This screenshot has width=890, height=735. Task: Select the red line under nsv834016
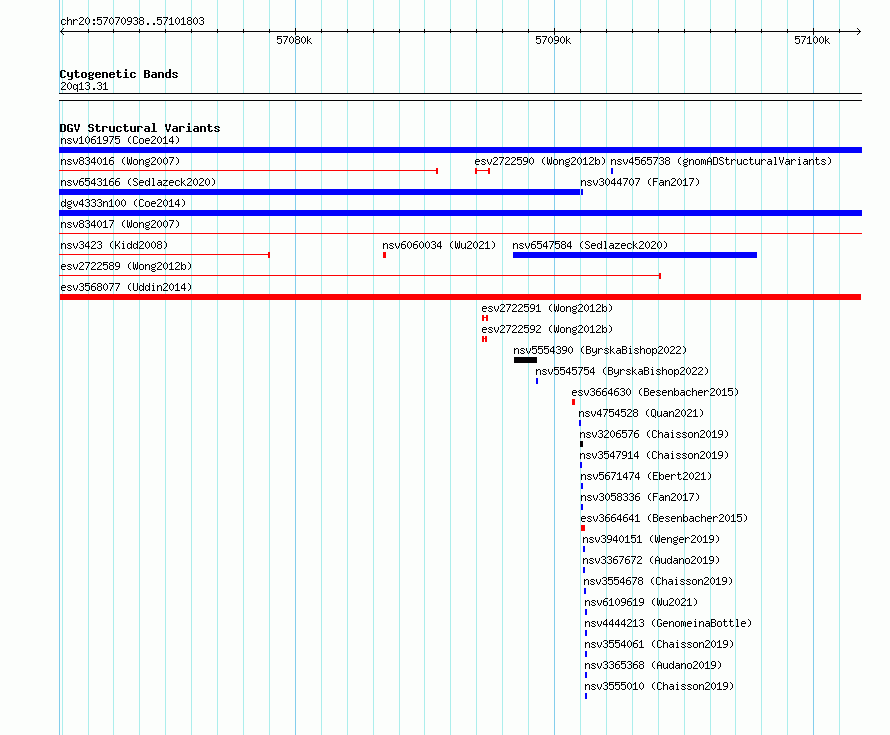(249, 171)
